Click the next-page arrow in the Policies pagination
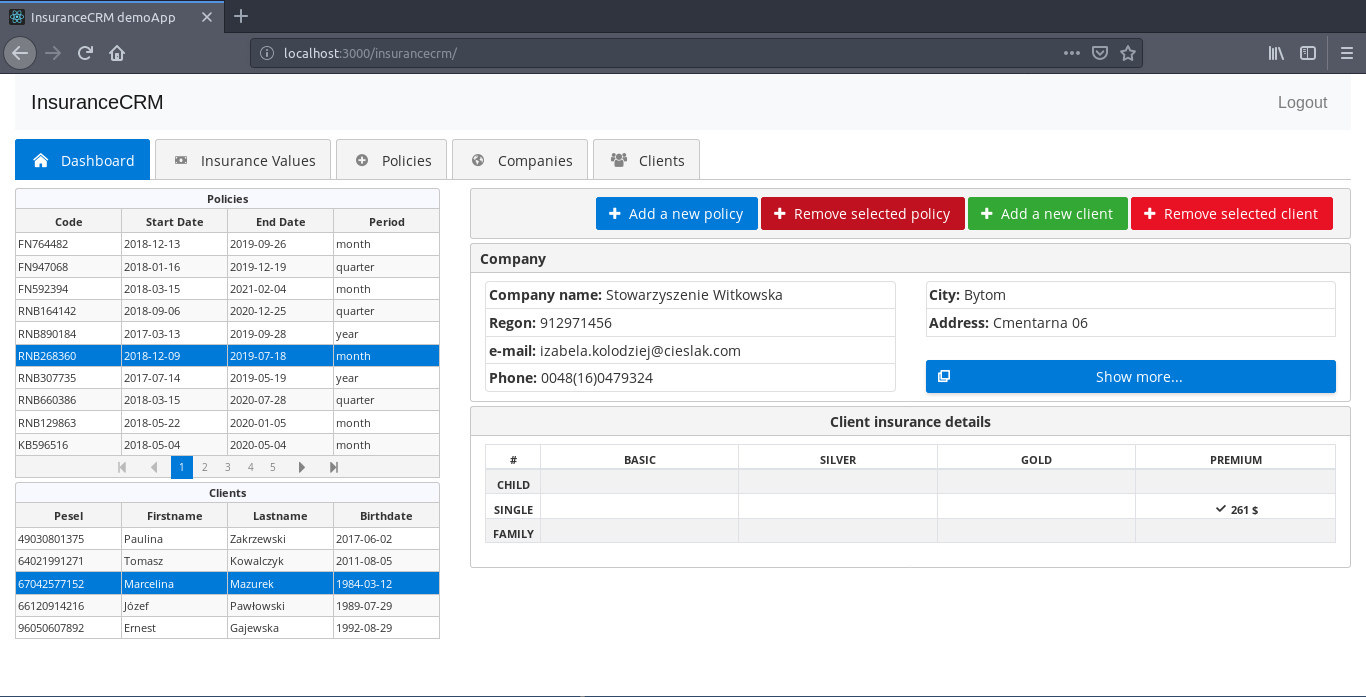Viewport: 1366px width, 697px height. click(302, 466)
